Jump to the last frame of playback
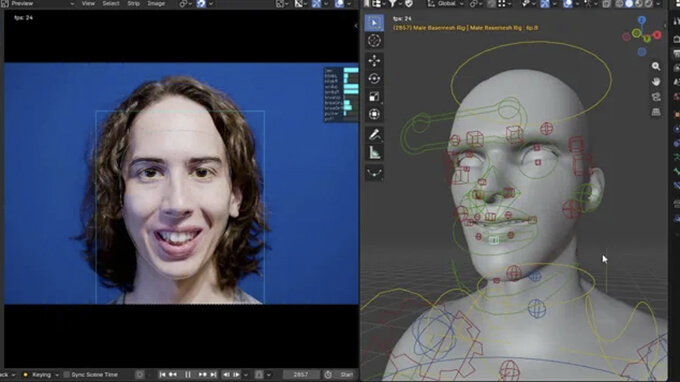Screen dimensions: 680x382 (213, 375)
